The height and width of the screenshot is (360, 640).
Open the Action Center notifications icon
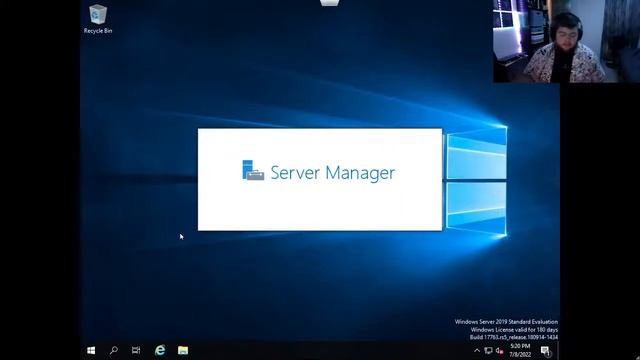point(545,351)
